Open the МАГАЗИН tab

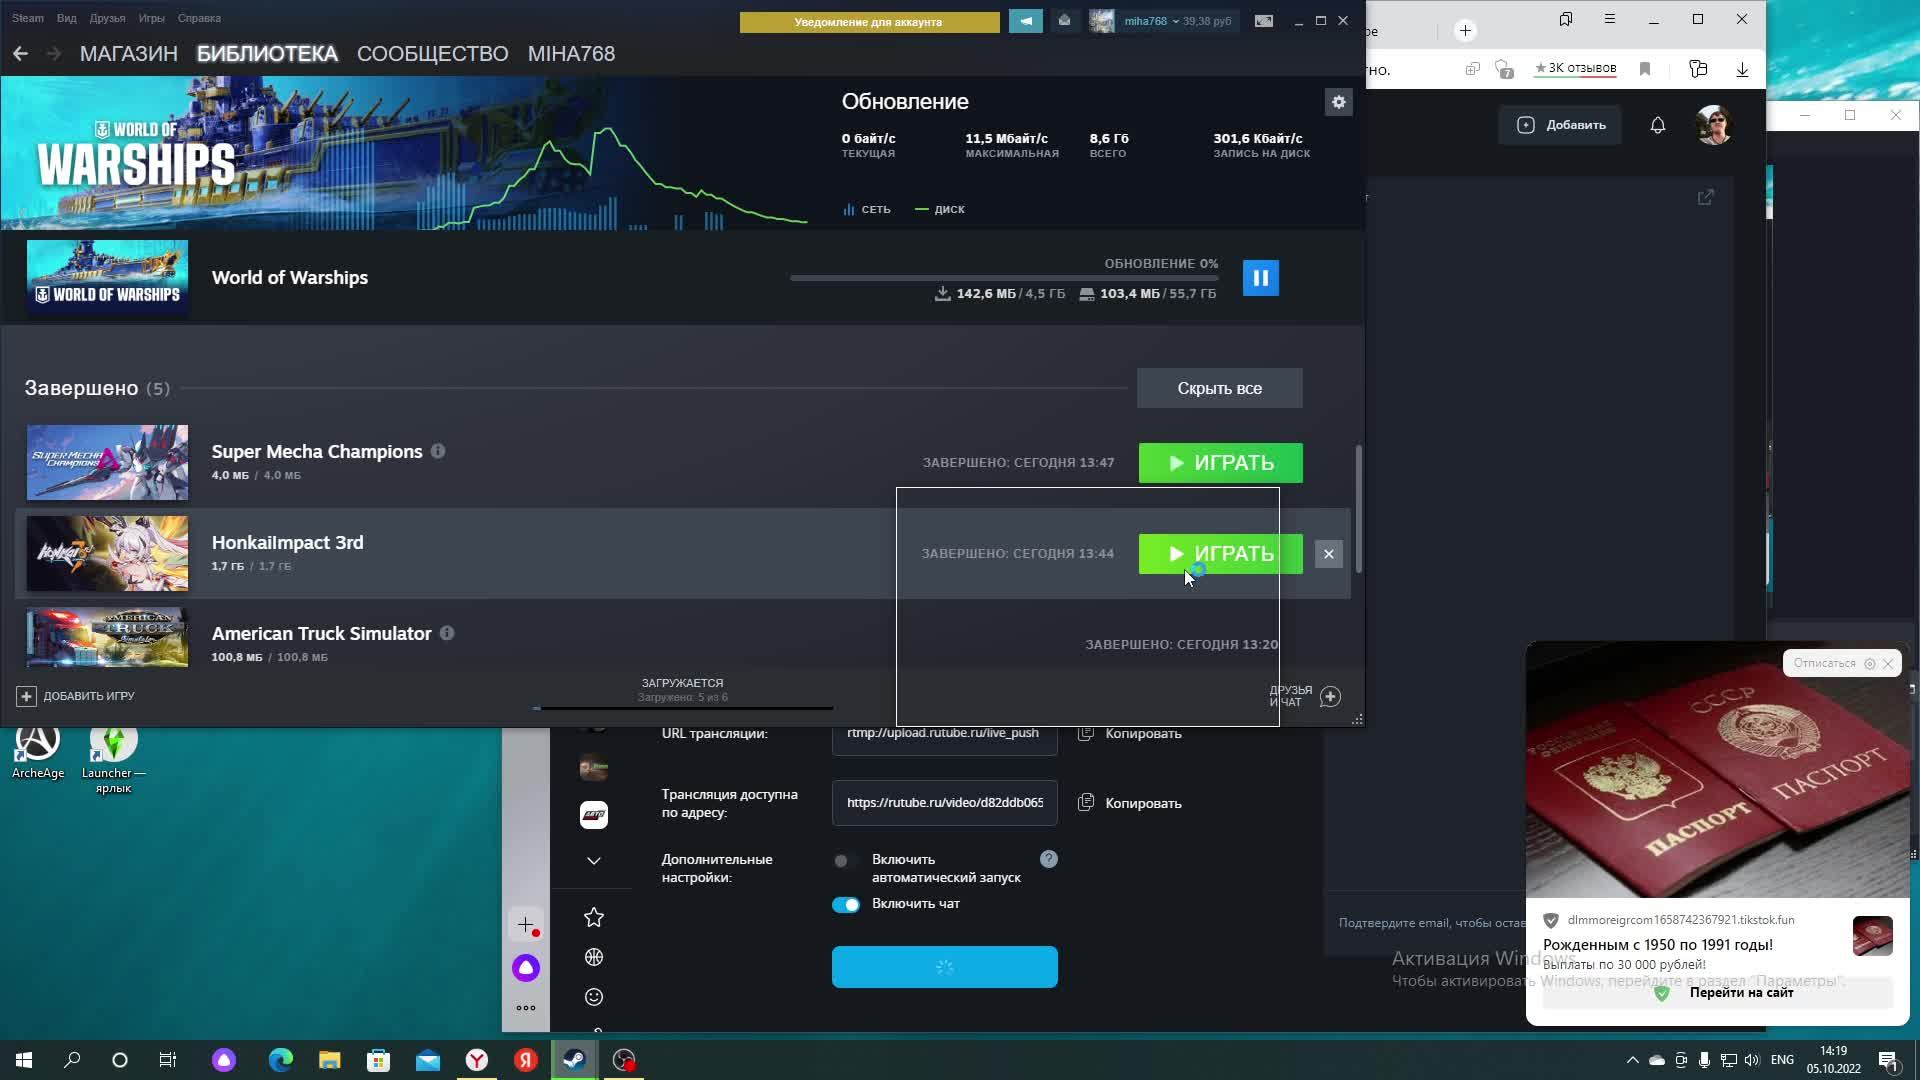pyautogui.click(x=128, y=54)
